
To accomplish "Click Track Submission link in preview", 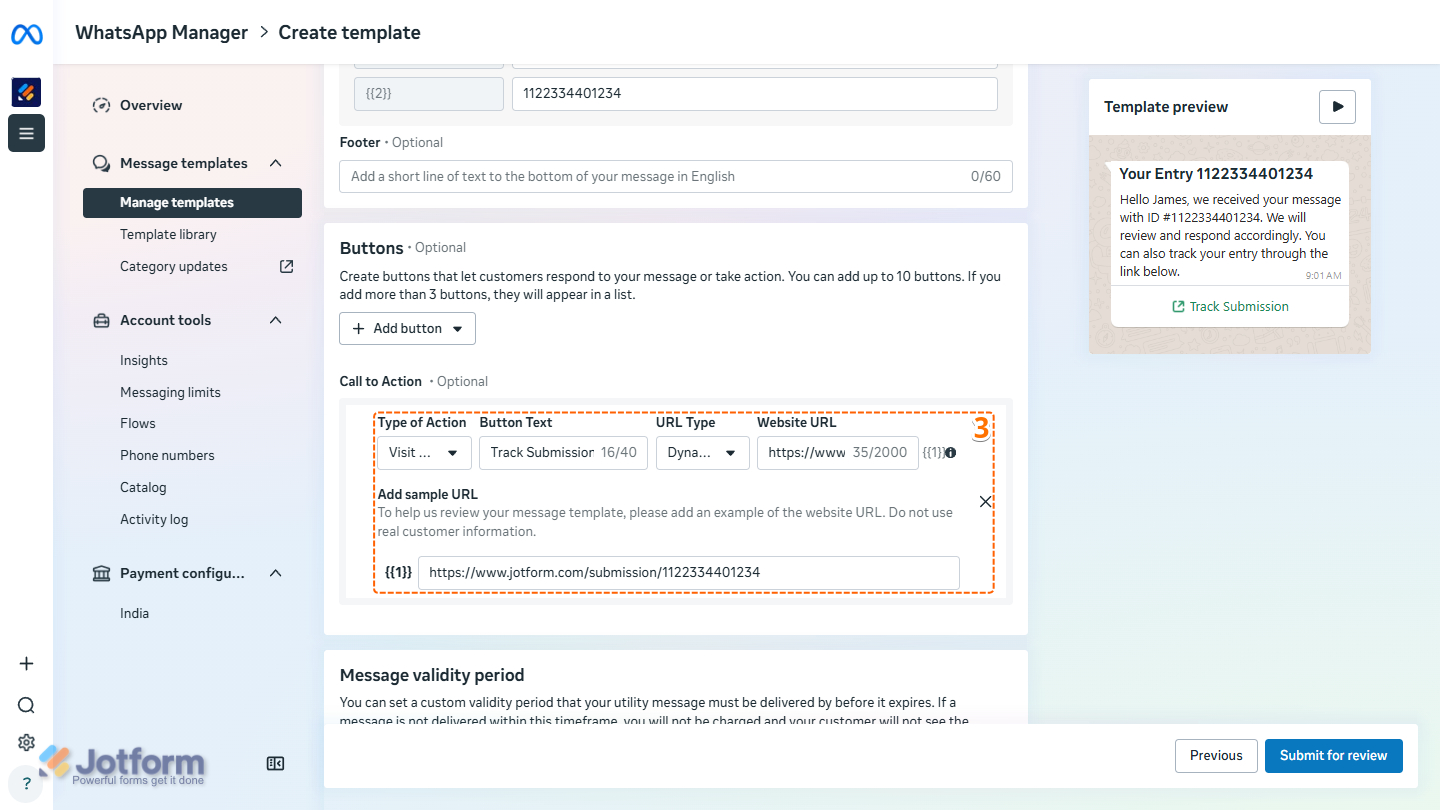I will click(1230, 306).
